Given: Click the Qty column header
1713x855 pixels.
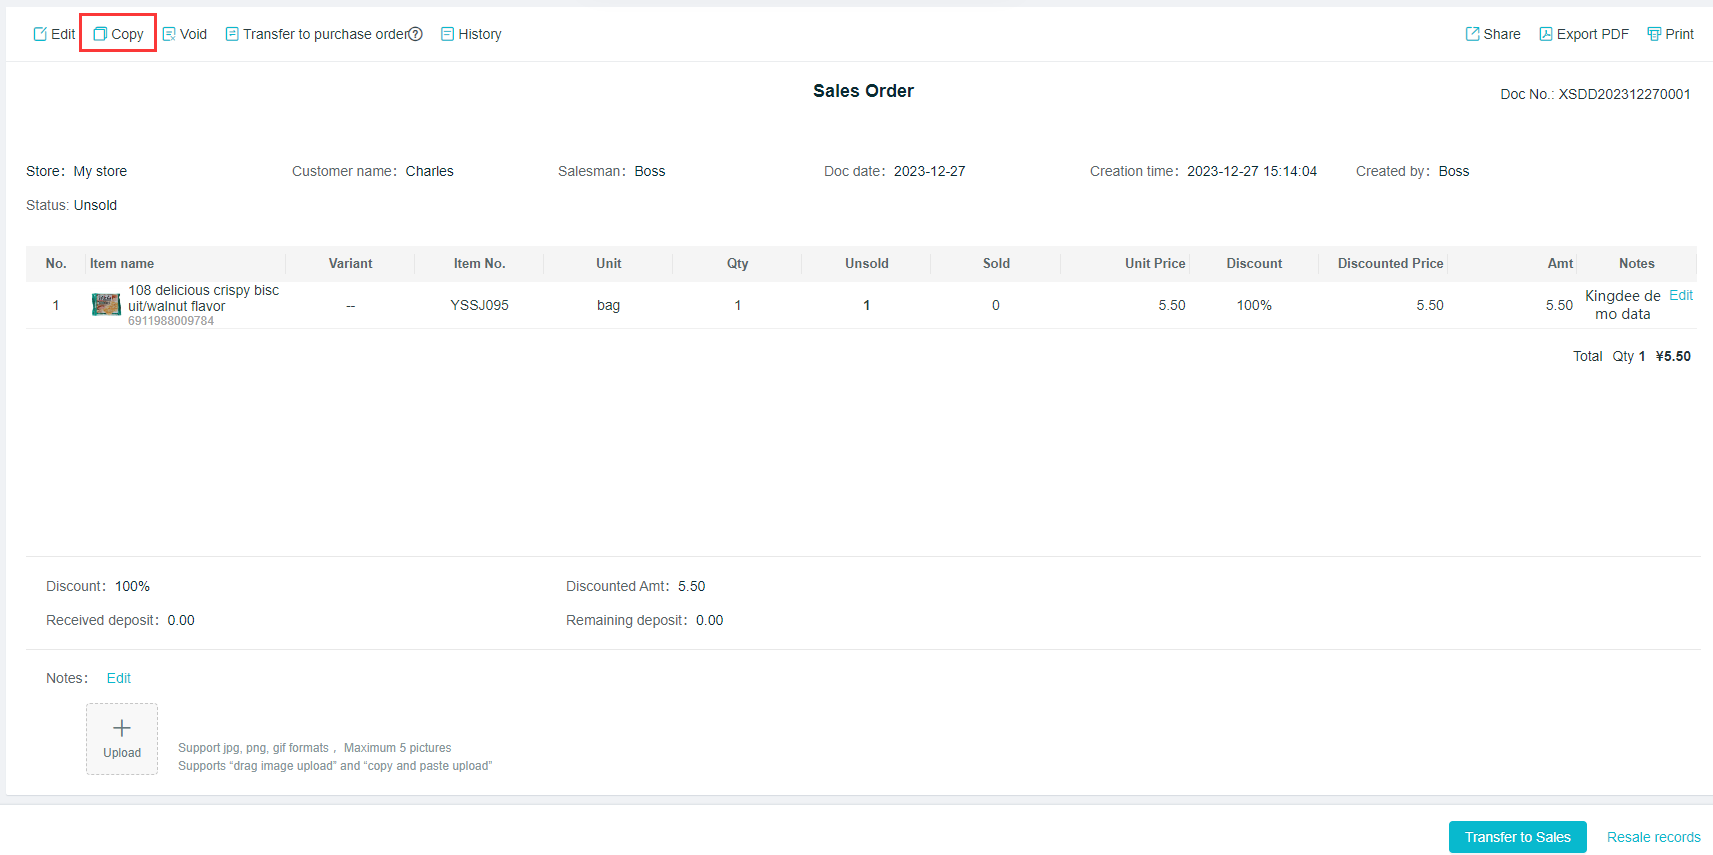Looking at the screenshot, I should point(737,264).
